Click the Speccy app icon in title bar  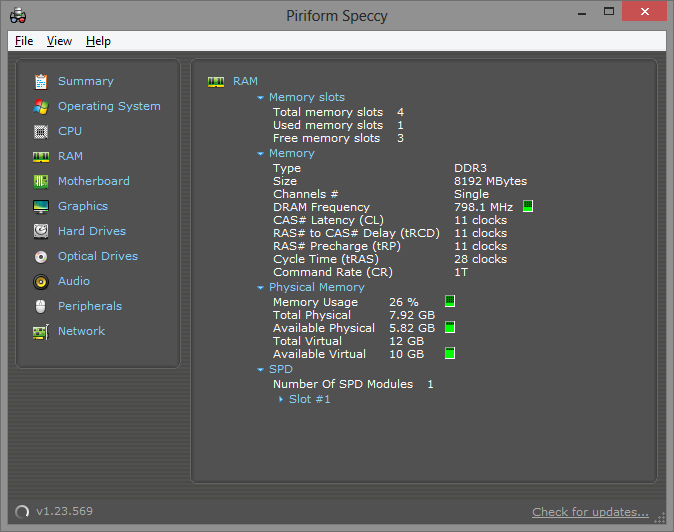pyautogui.click(x=18, y=16)
